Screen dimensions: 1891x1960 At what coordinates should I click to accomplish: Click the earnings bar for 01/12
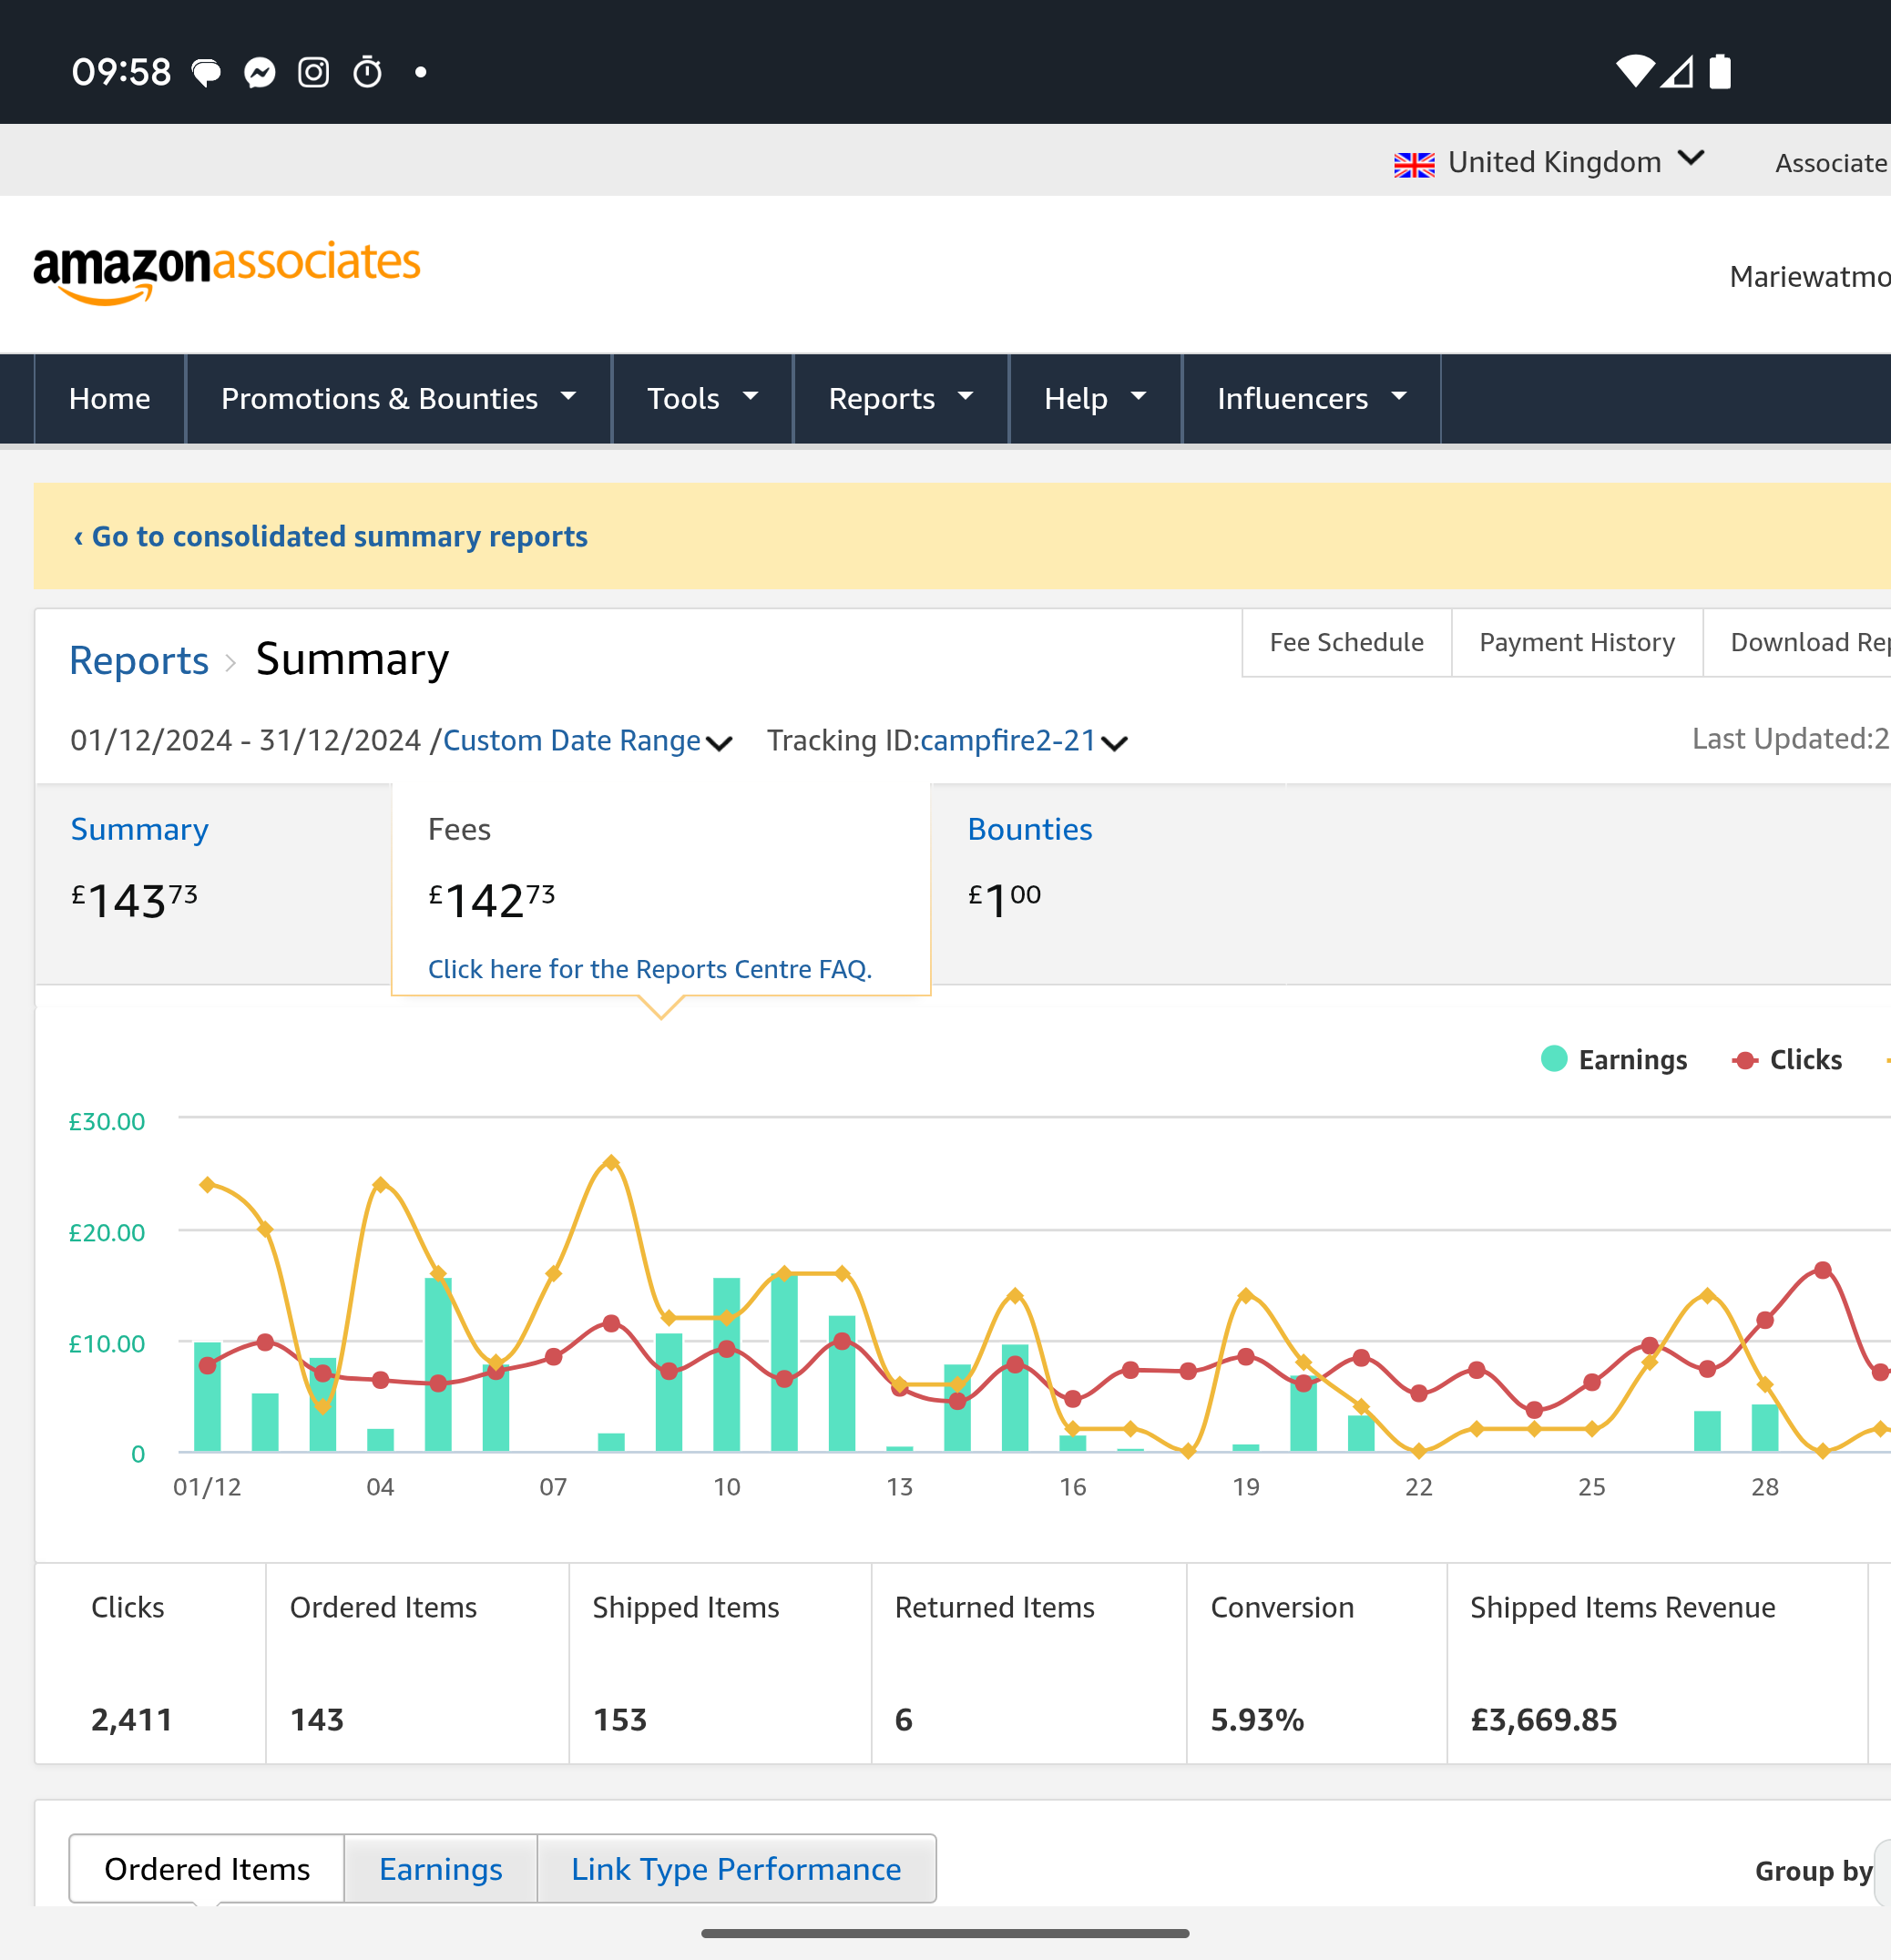pyautogui.click(x=207, y=1397)
